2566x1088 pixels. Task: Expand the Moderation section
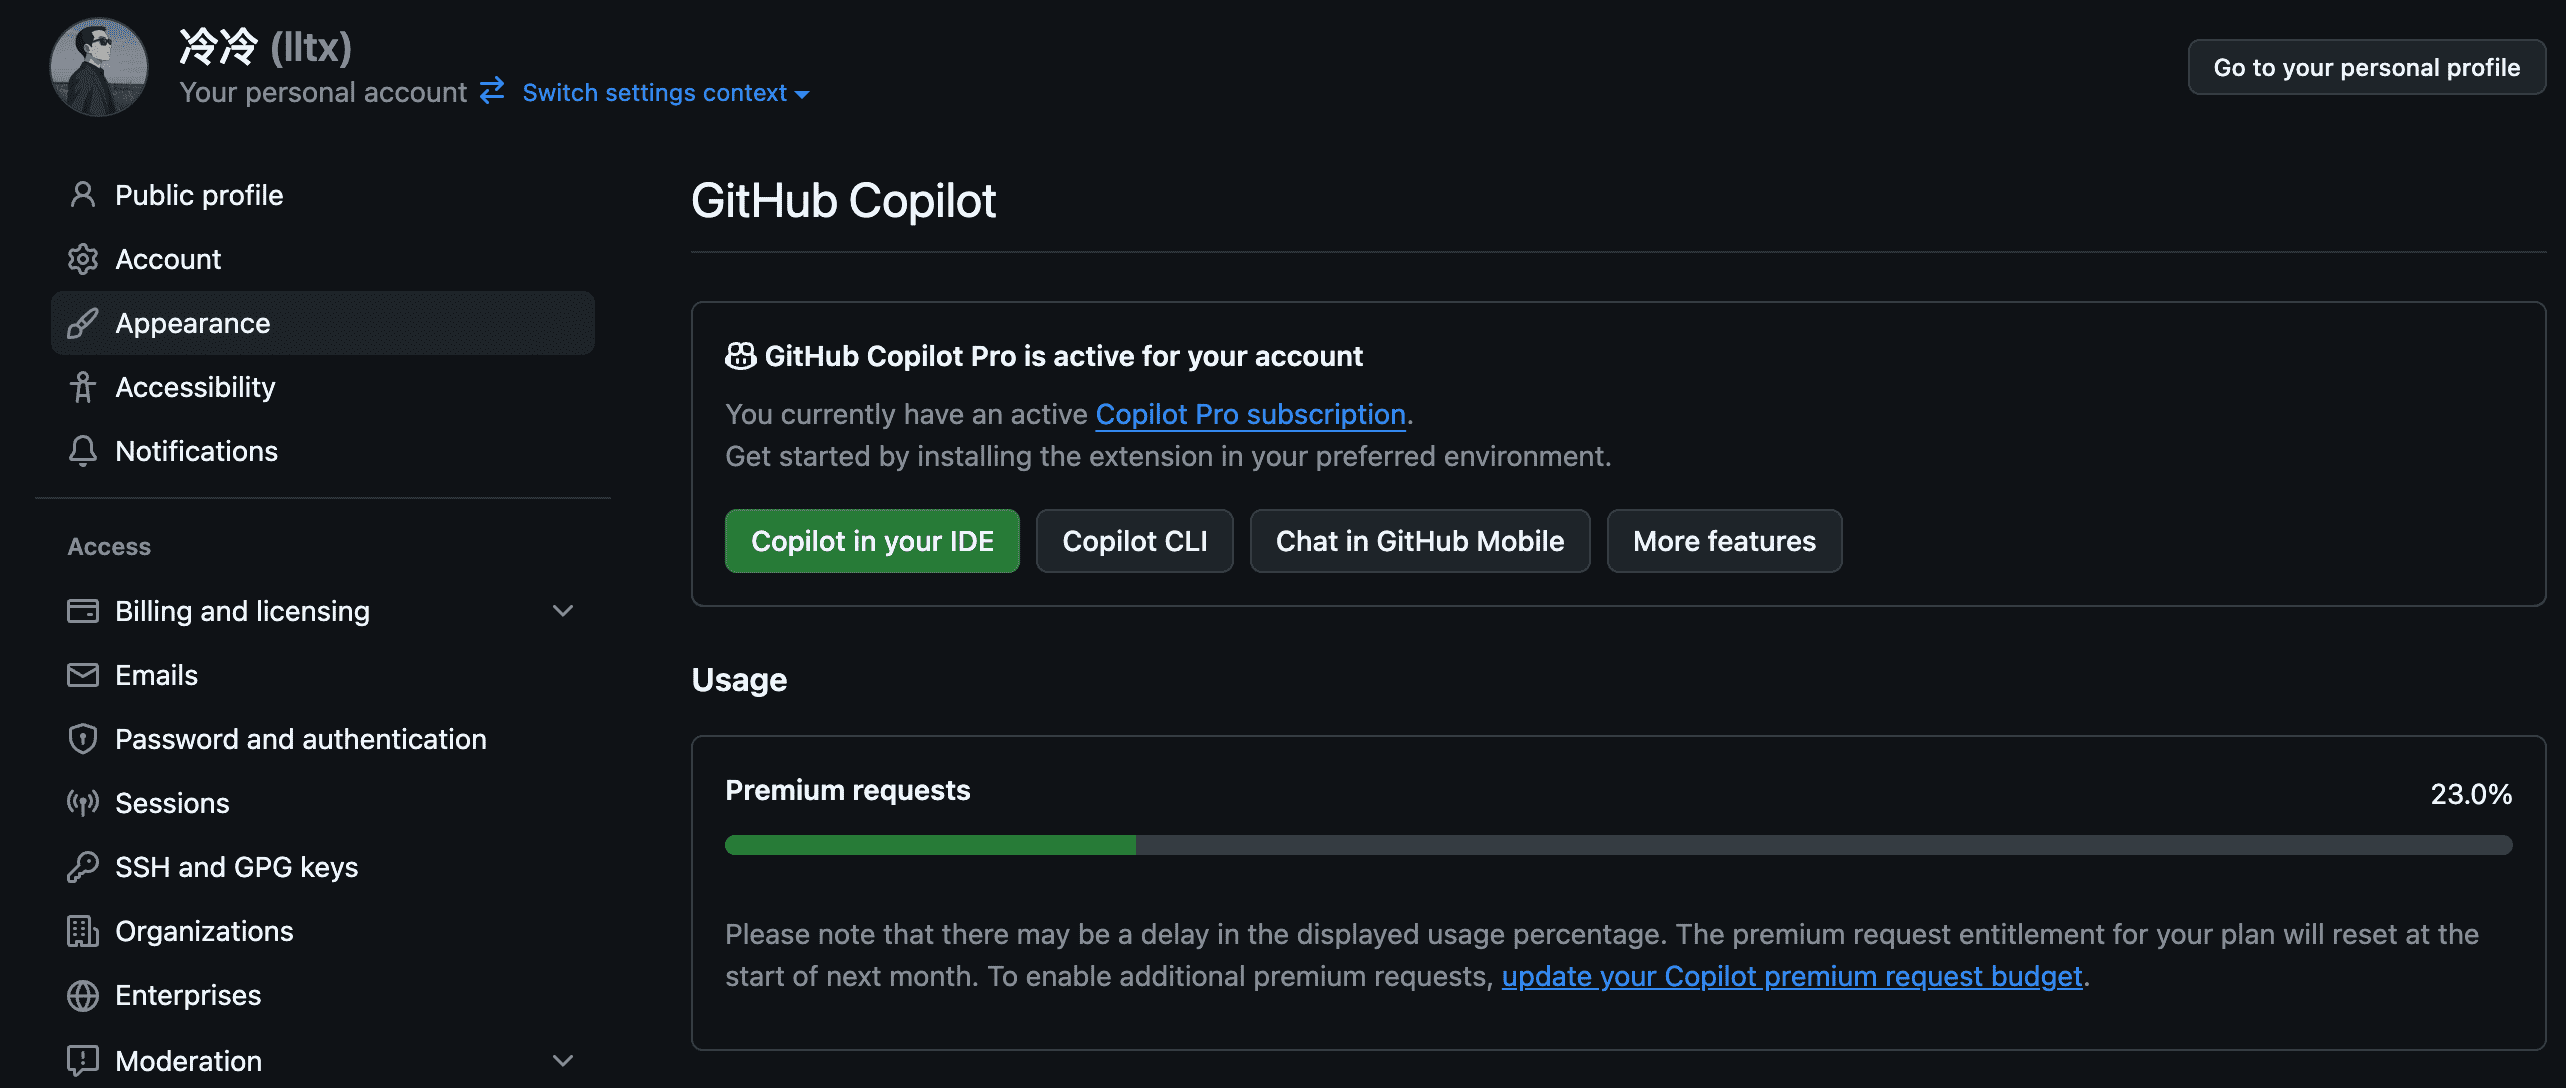563,1059
